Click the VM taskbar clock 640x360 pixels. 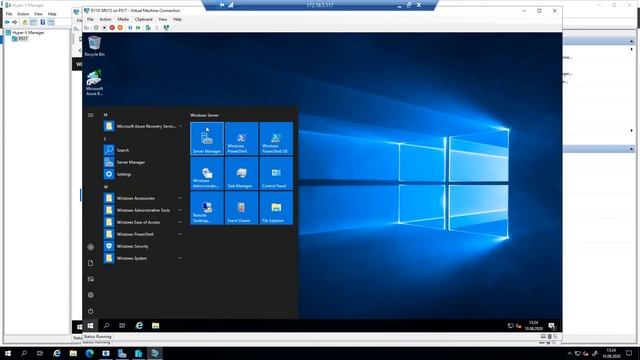[533, 325]
